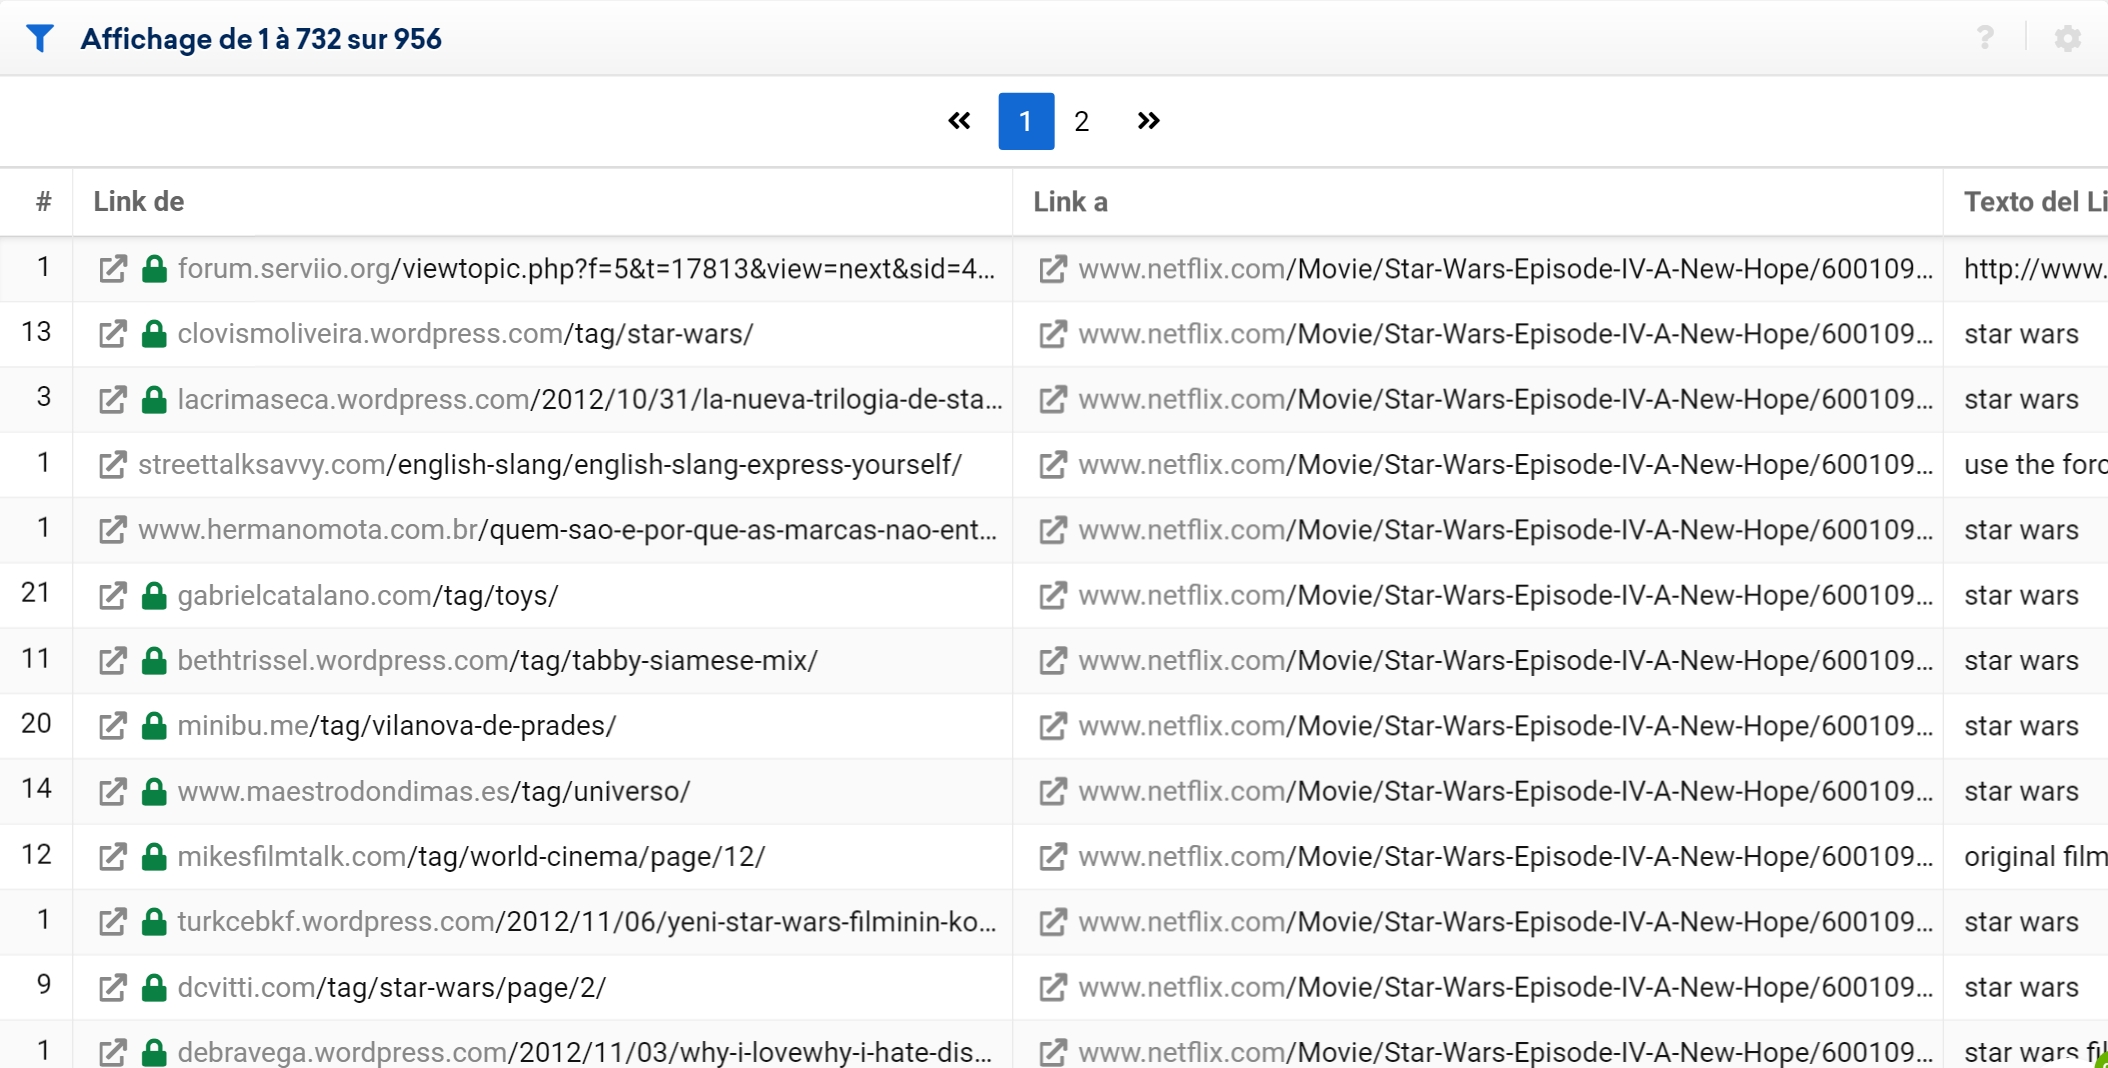The height and width of the screenshot is (1068, 2108).
Task: Sort by the '#' column header
Action: 43,202
